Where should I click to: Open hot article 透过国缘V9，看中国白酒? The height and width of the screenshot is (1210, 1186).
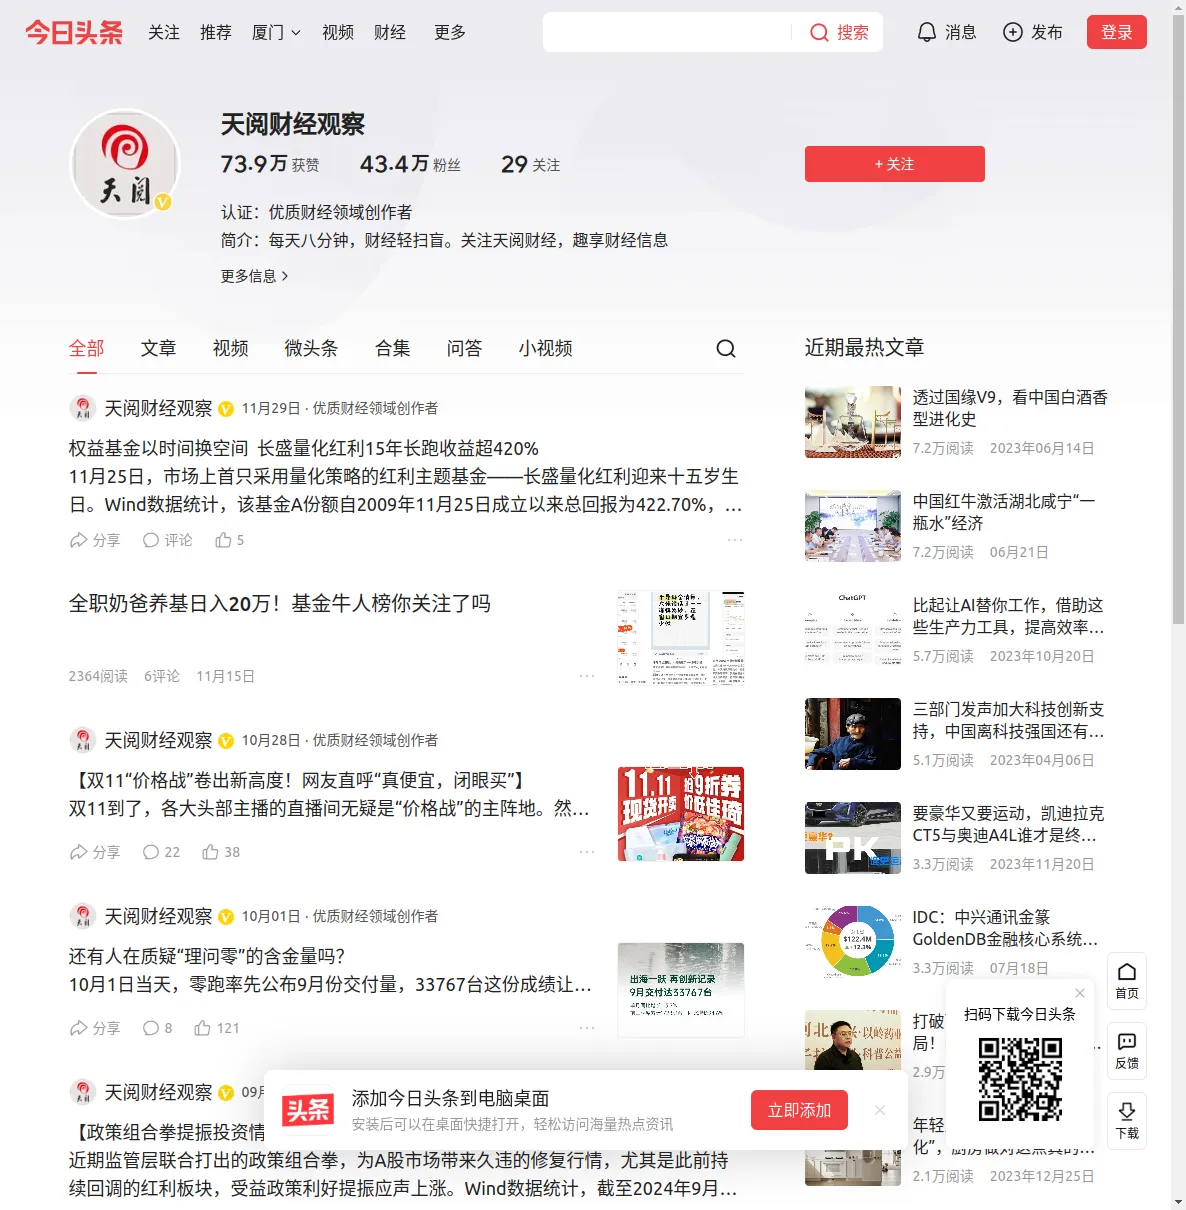[1010, 408]
